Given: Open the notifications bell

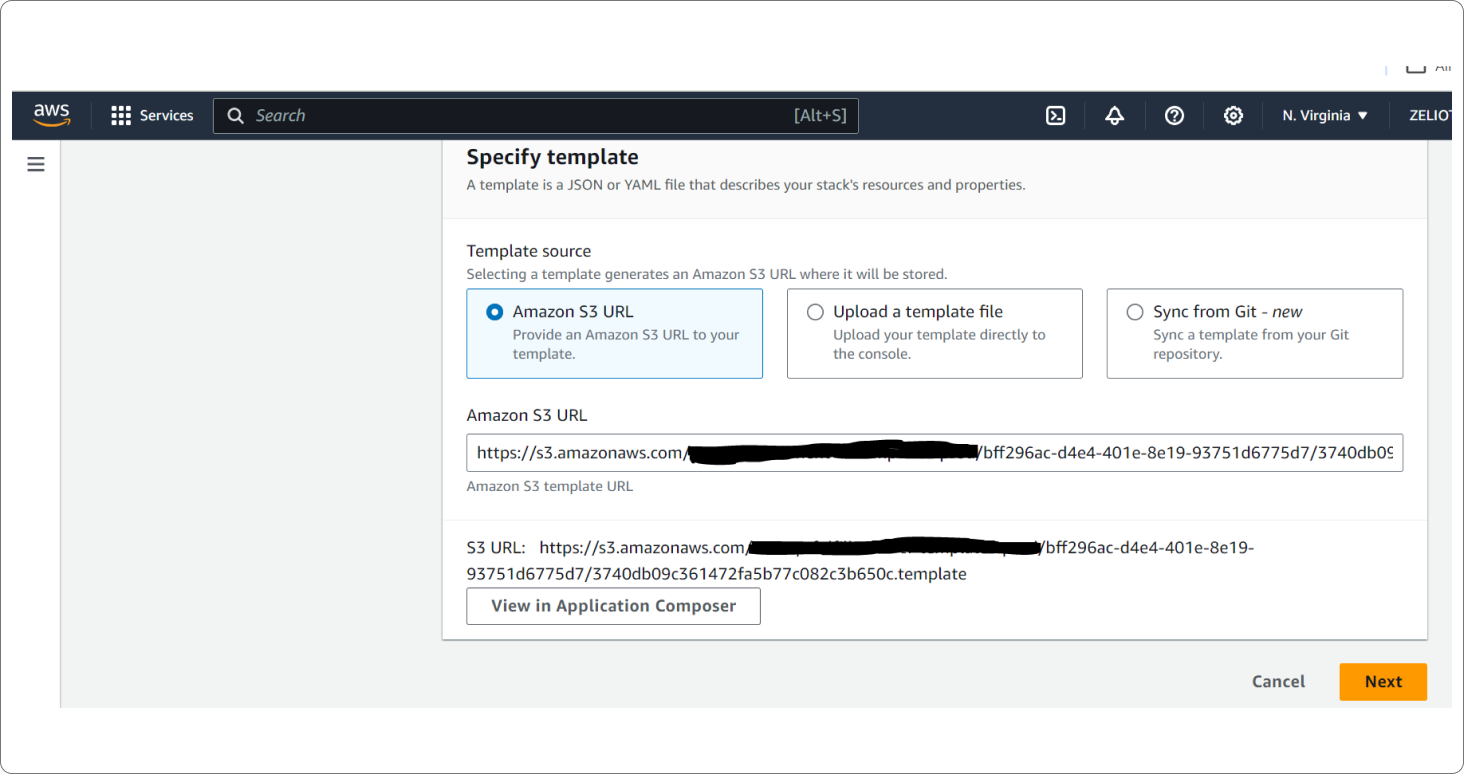Looking at the screenshot, I should click(1114, 116).
